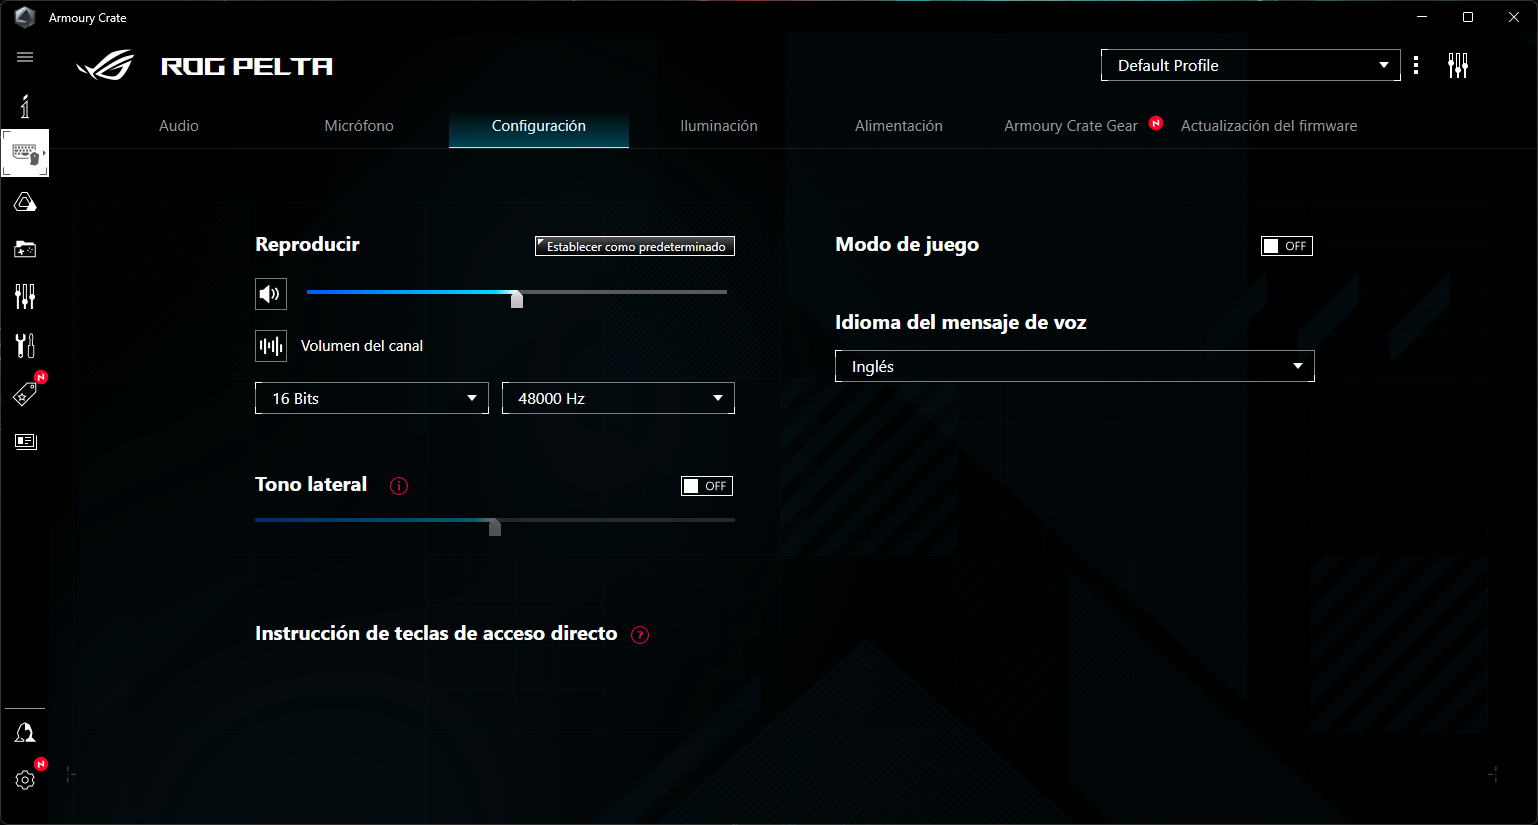Open the 48000 Hz sample rate dropdown
Screen dimensions: 1538x825
click(618, 398)
